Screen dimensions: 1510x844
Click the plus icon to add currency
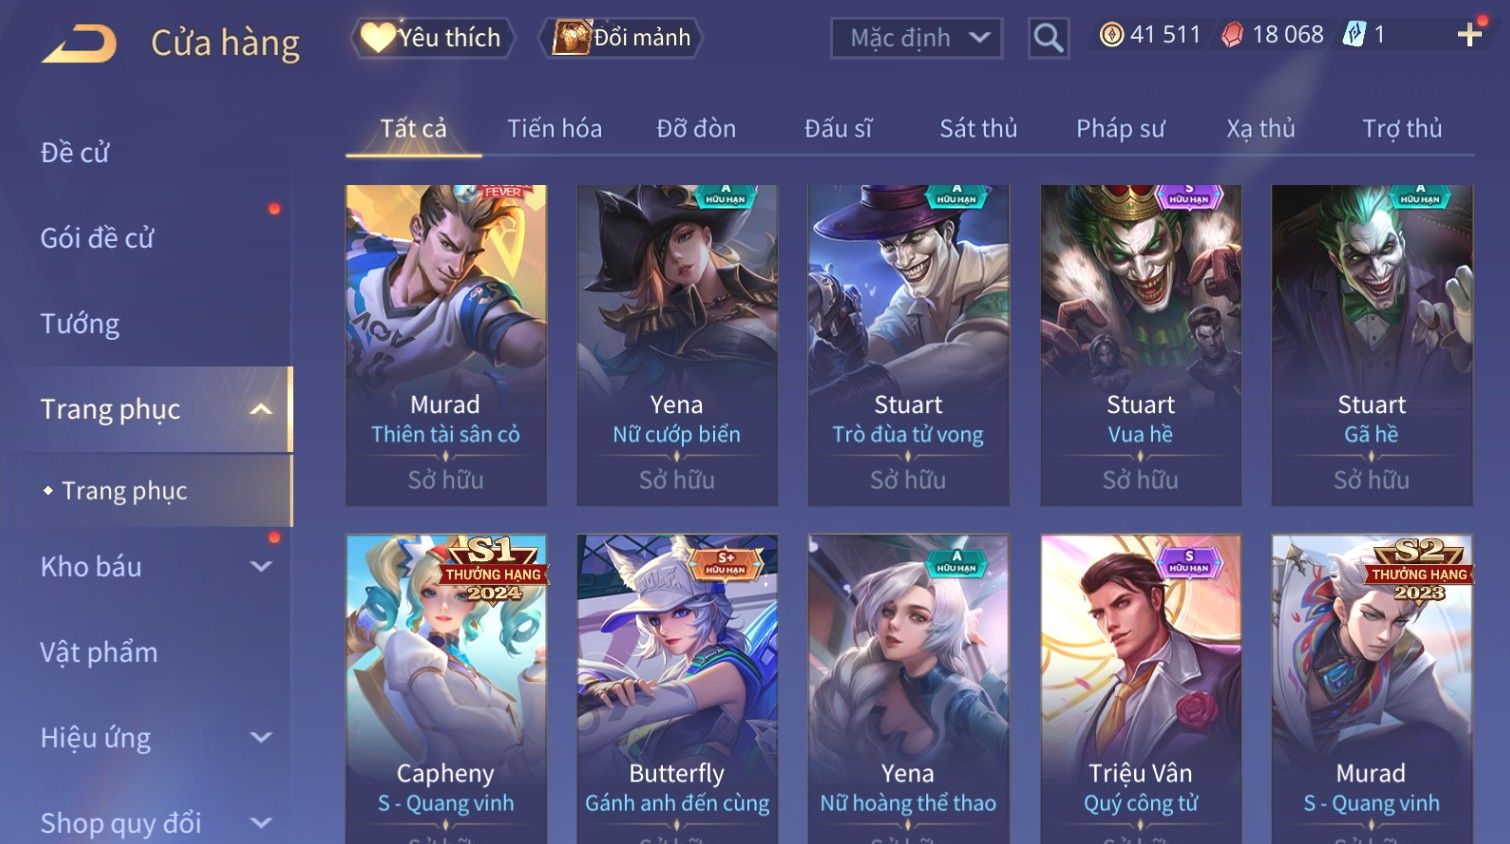[1469, 35]
